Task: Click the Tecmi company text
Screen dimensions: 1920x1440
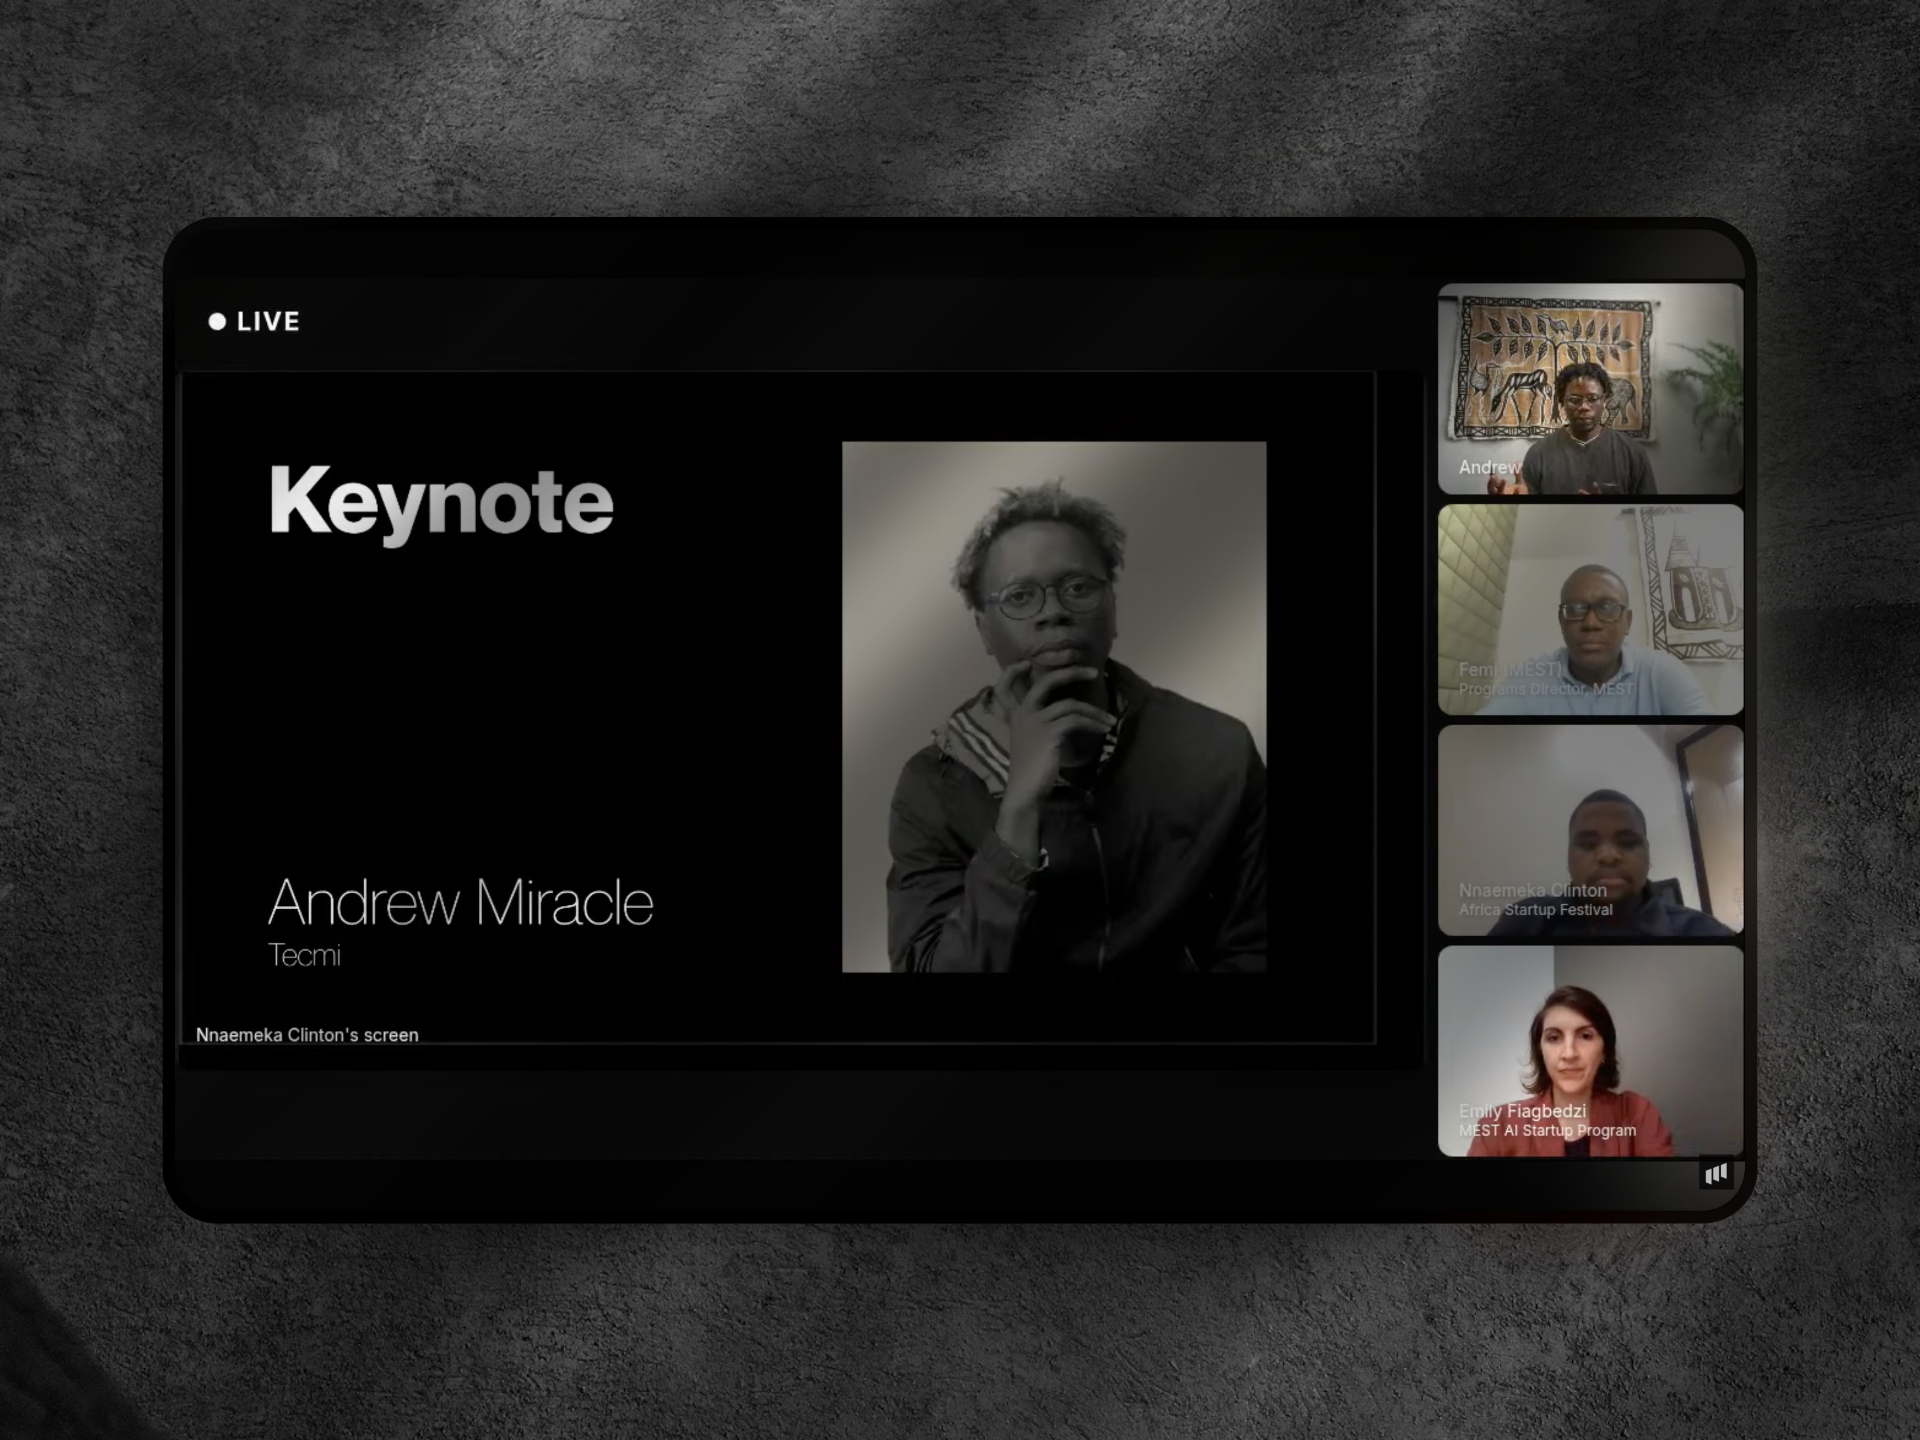Action: tap(304, 955)
